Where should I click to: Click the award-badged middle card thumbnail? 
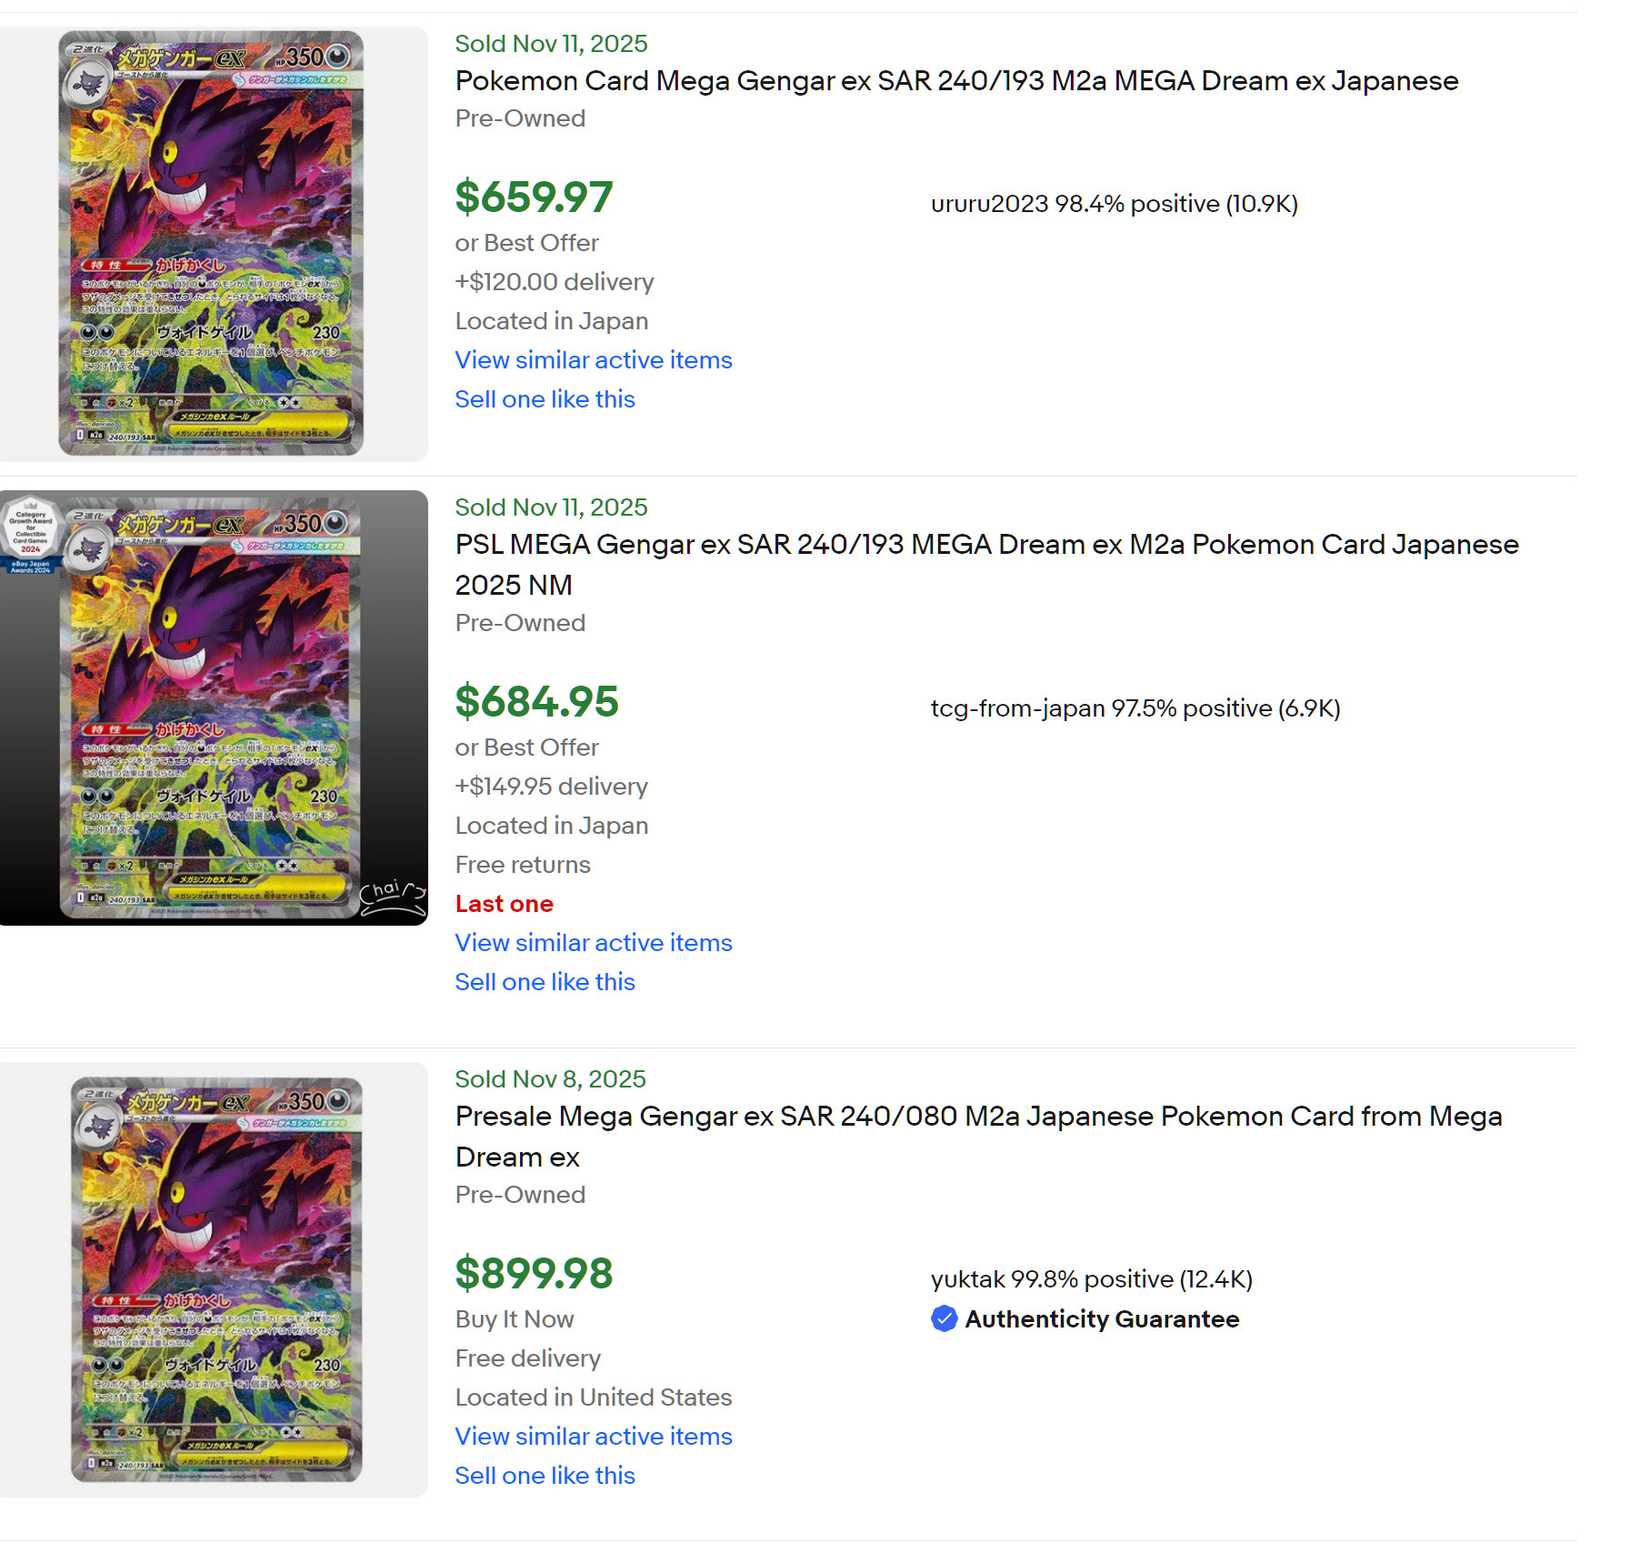(213, 708)
